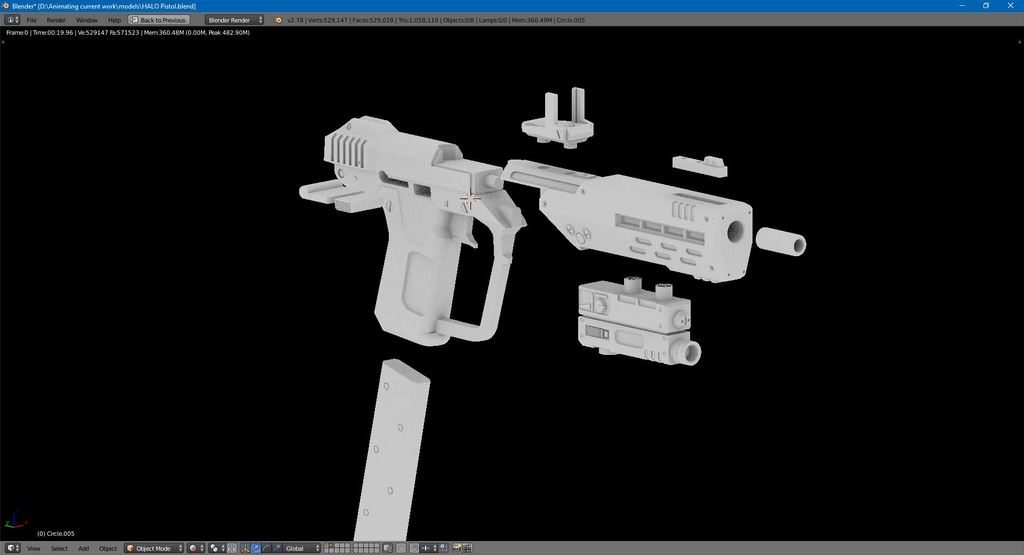Open the snap element type dropdown
The image size is (1024, 555).
pos(428,548)
